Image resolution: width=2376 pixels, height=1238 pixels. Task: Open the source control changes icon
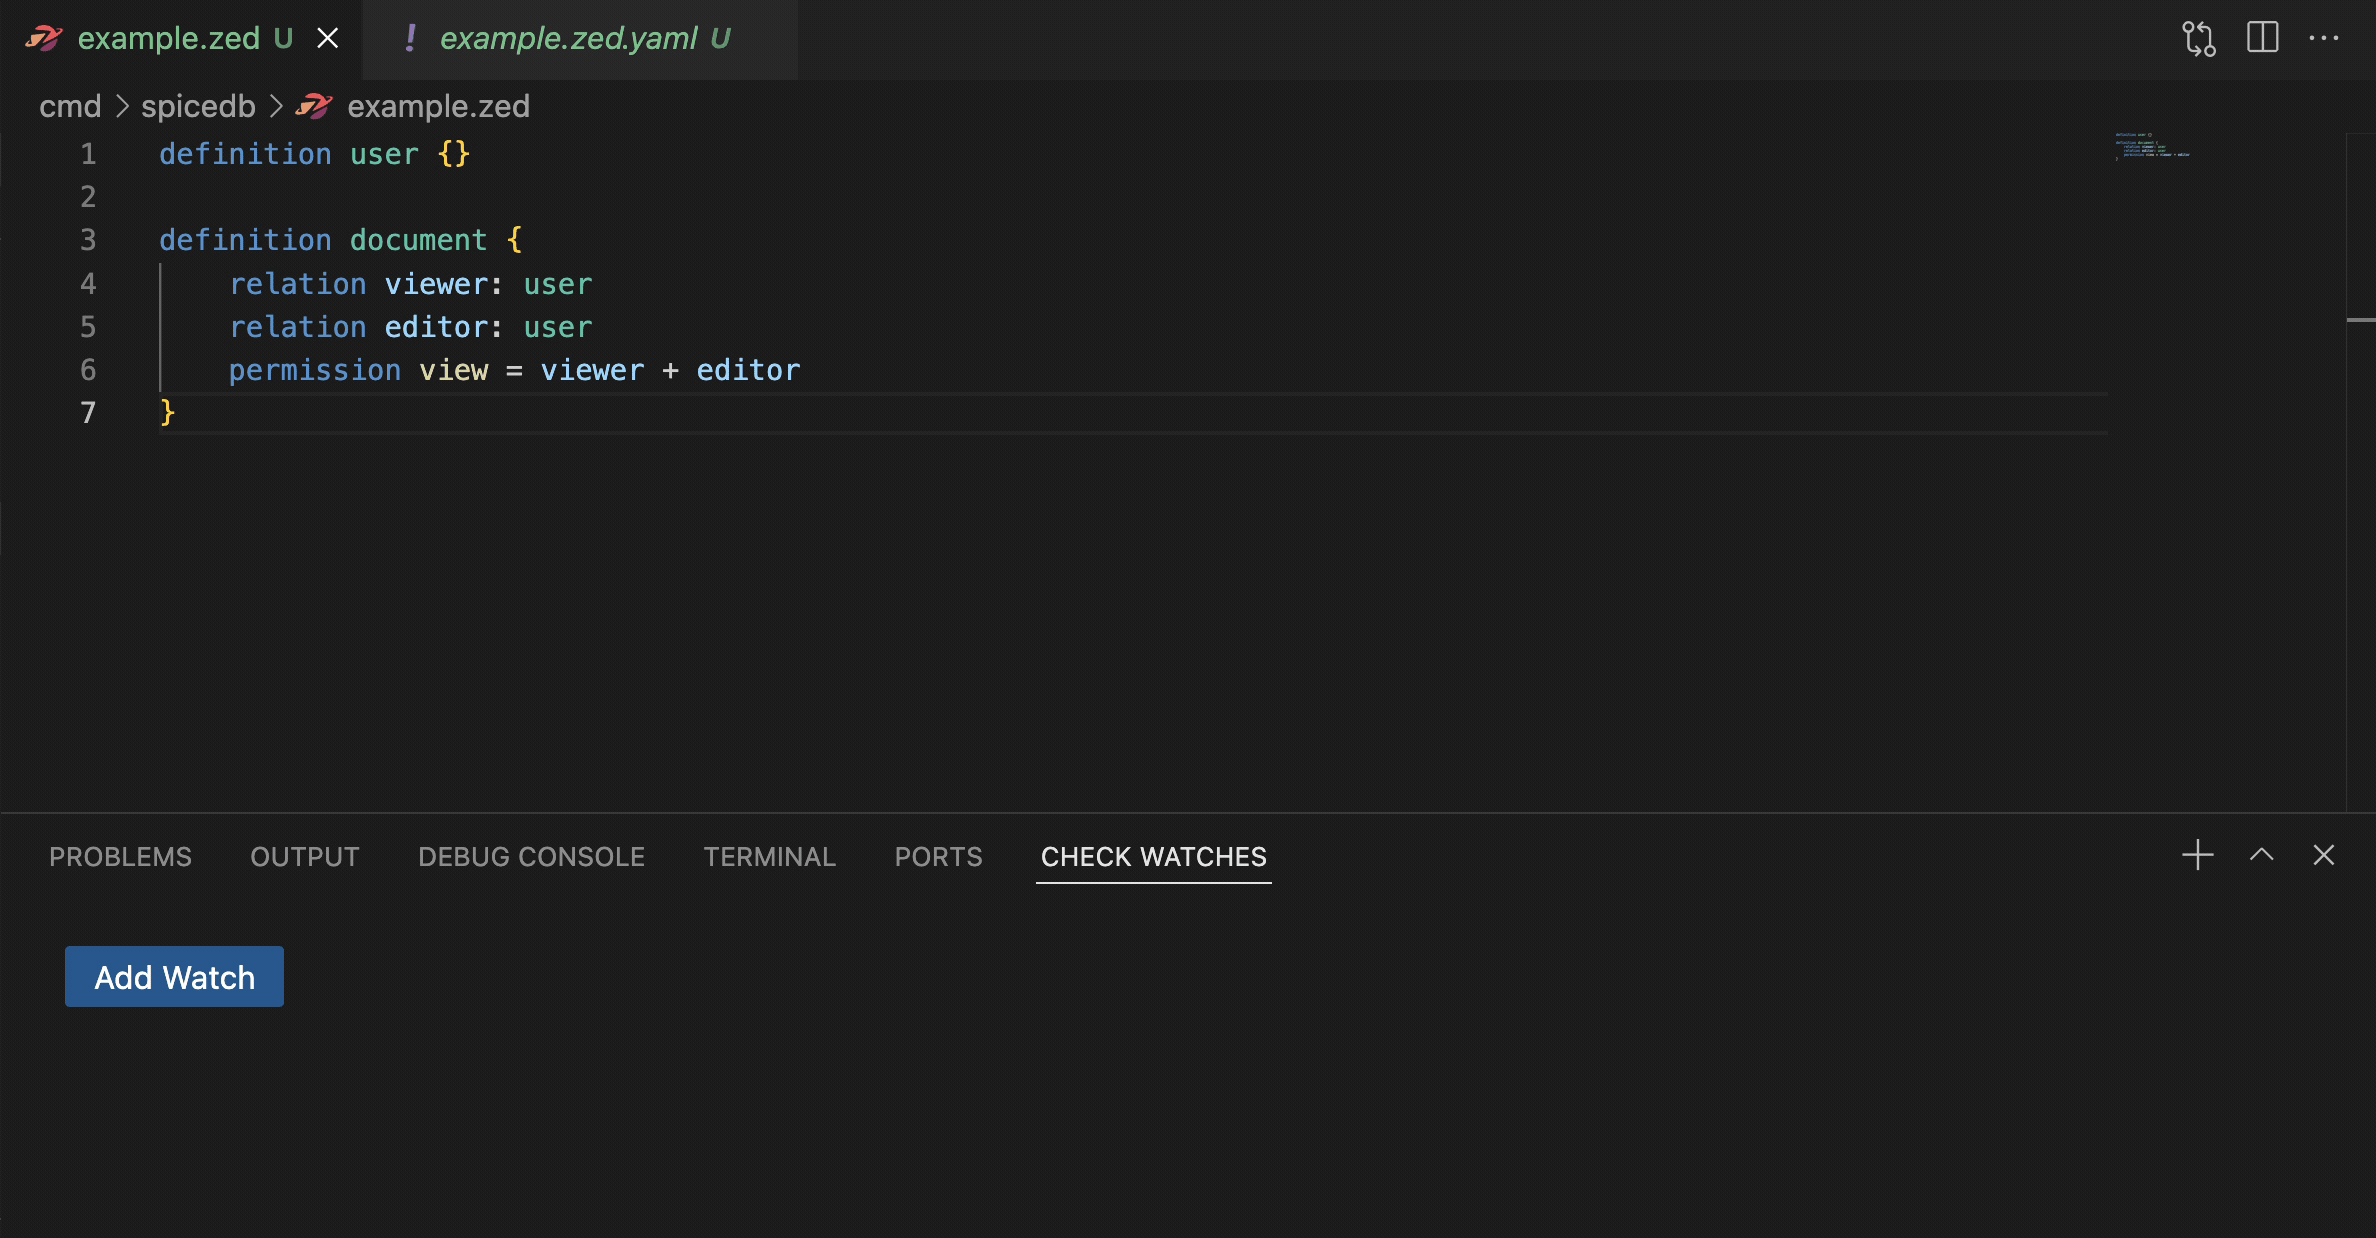[2198, 39]
